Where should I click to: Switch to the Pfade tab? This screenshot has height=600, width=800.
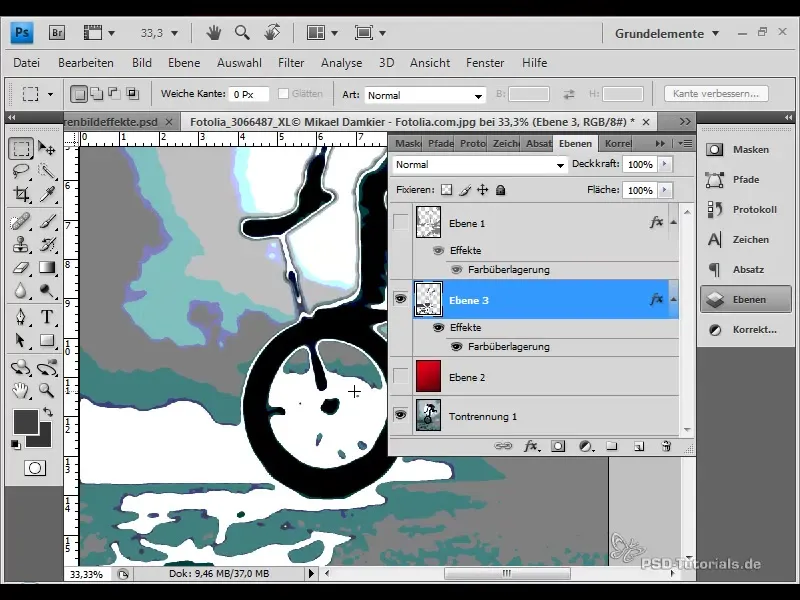tap(440, 144)
